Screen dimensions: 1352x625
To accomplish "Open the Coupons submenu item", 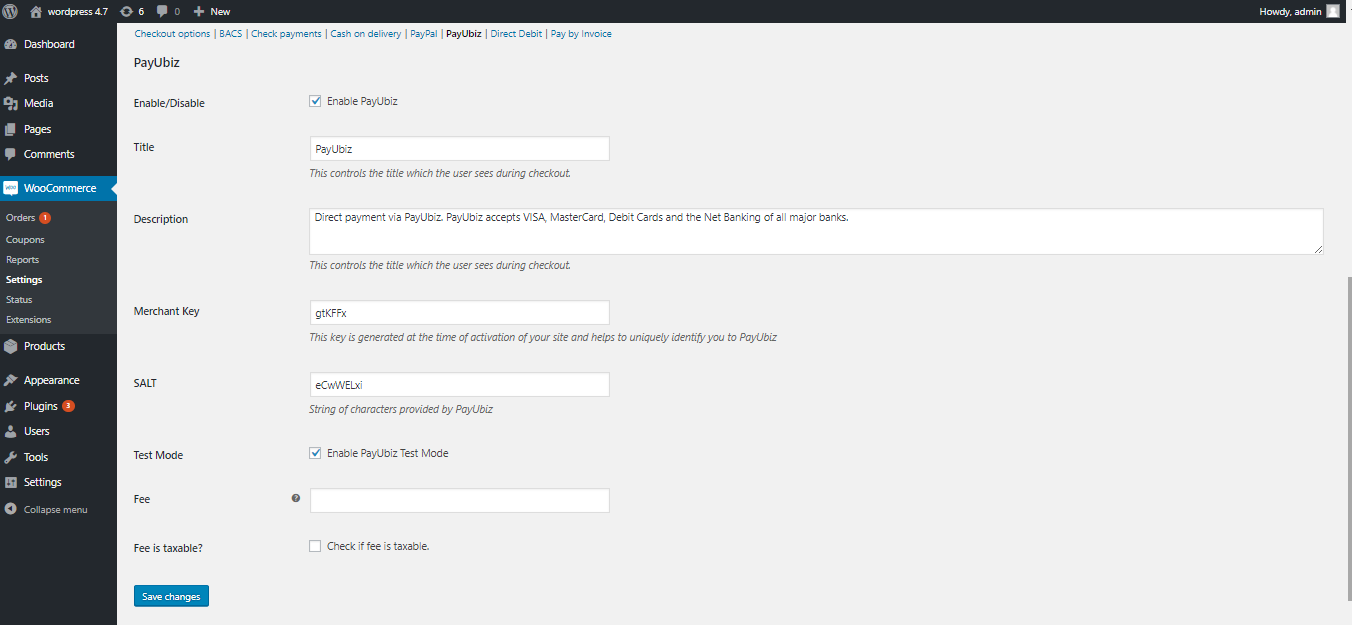I will click(x=25, y=240).
